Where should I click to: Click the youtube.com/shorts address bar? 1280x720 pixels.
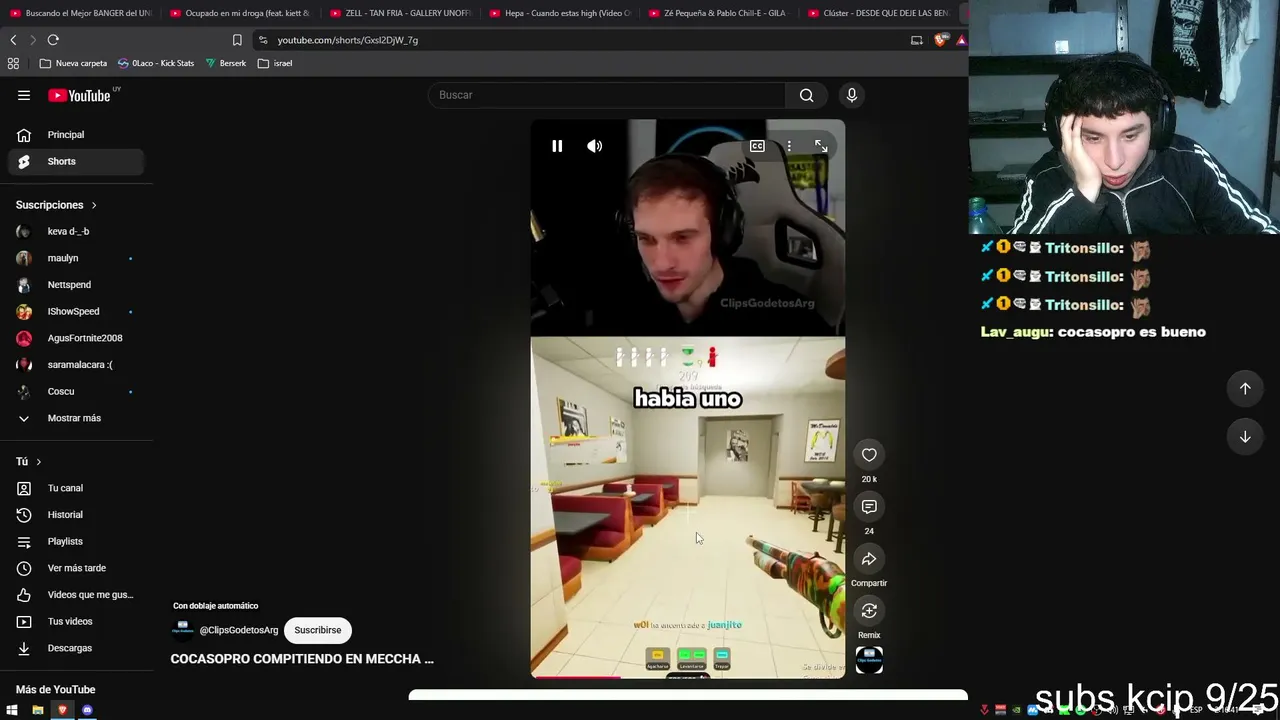[580, 40]
